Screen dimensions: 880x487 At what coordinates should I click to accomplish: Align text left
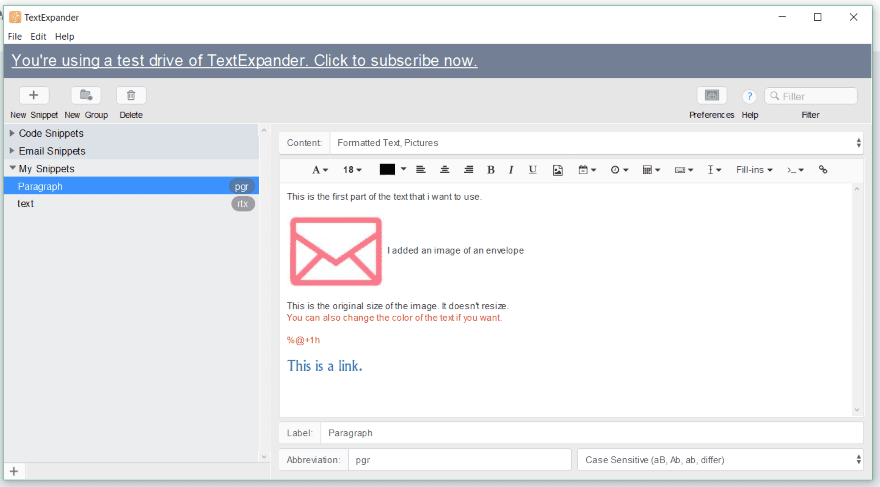point(420,169)
